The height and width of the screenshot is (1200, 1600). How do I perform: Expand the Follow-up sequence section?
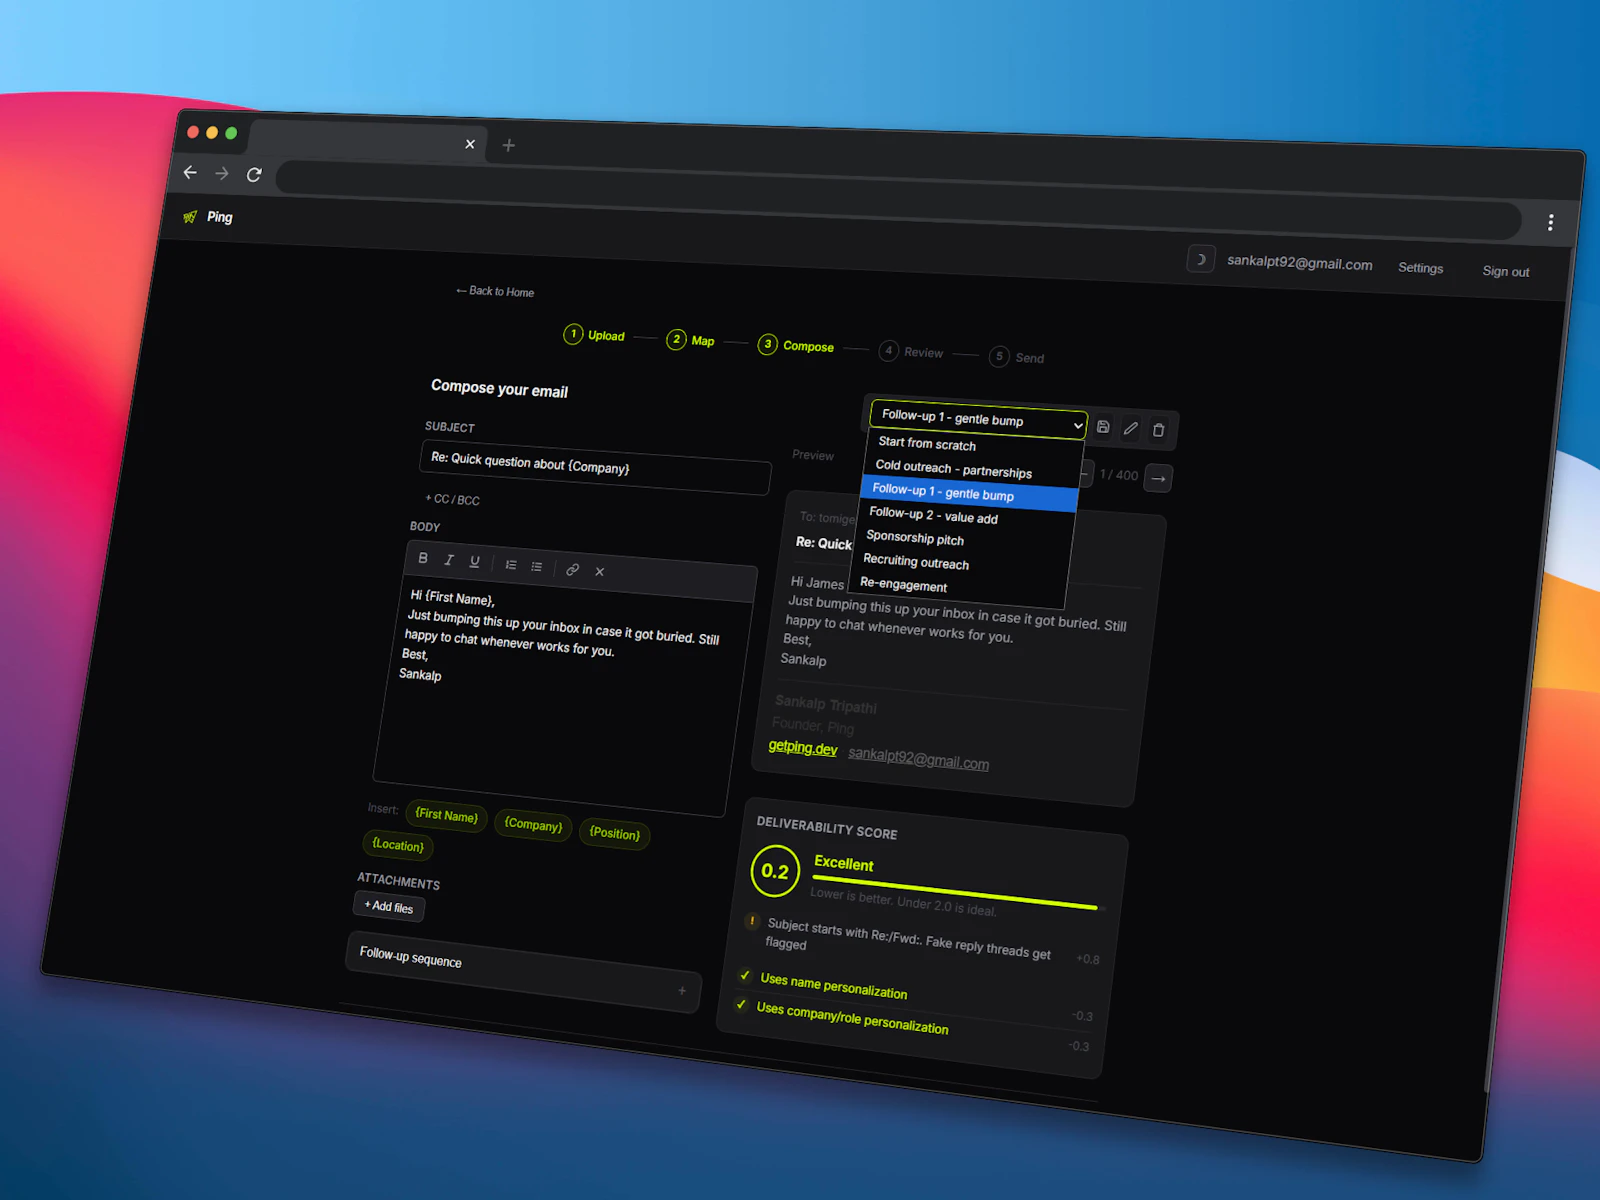(522, 972)
